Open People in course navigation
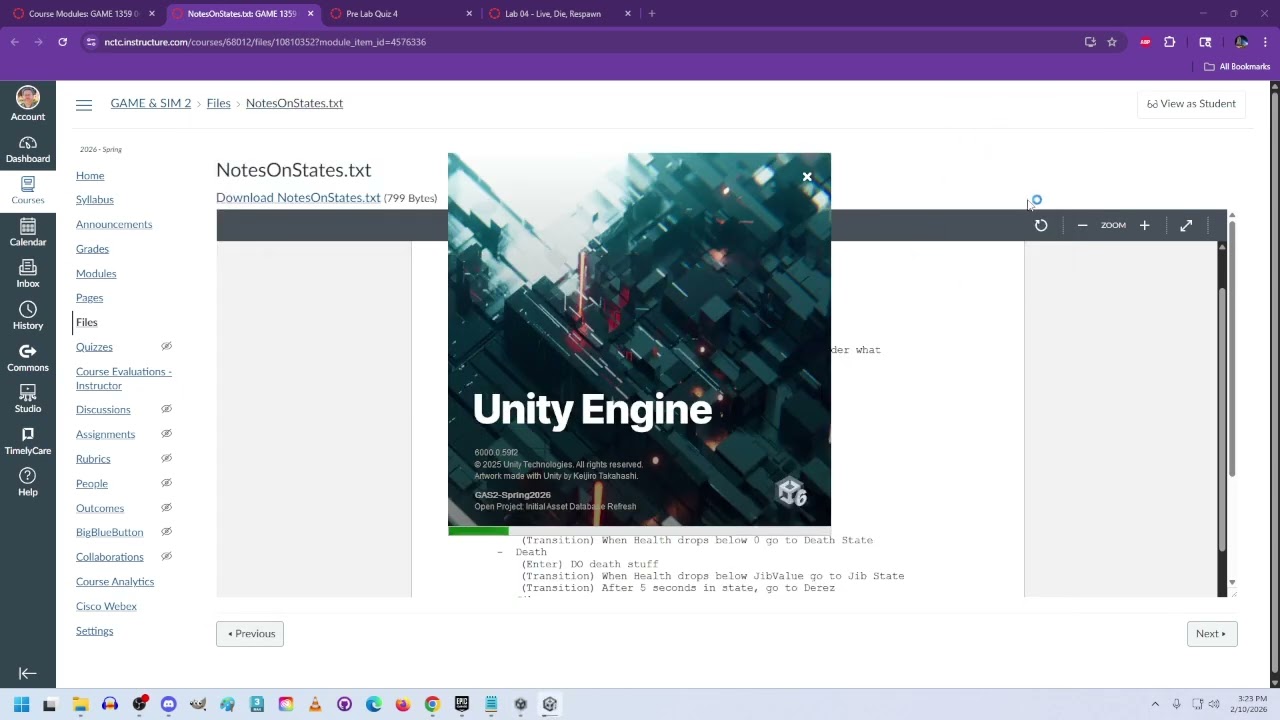This screenshot has height=720, width=1280. [92, 484]
